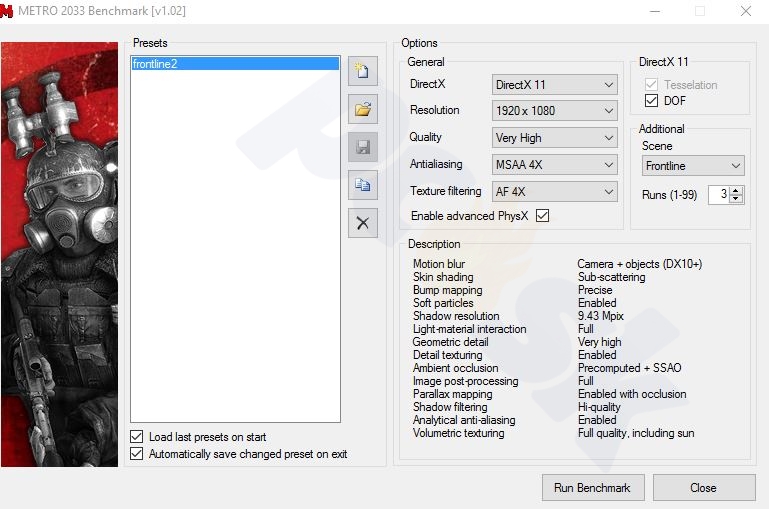The image size is (769, 509).
Task: Click the 'Precomputed + SSAO' value
Action: pos(630,368)
